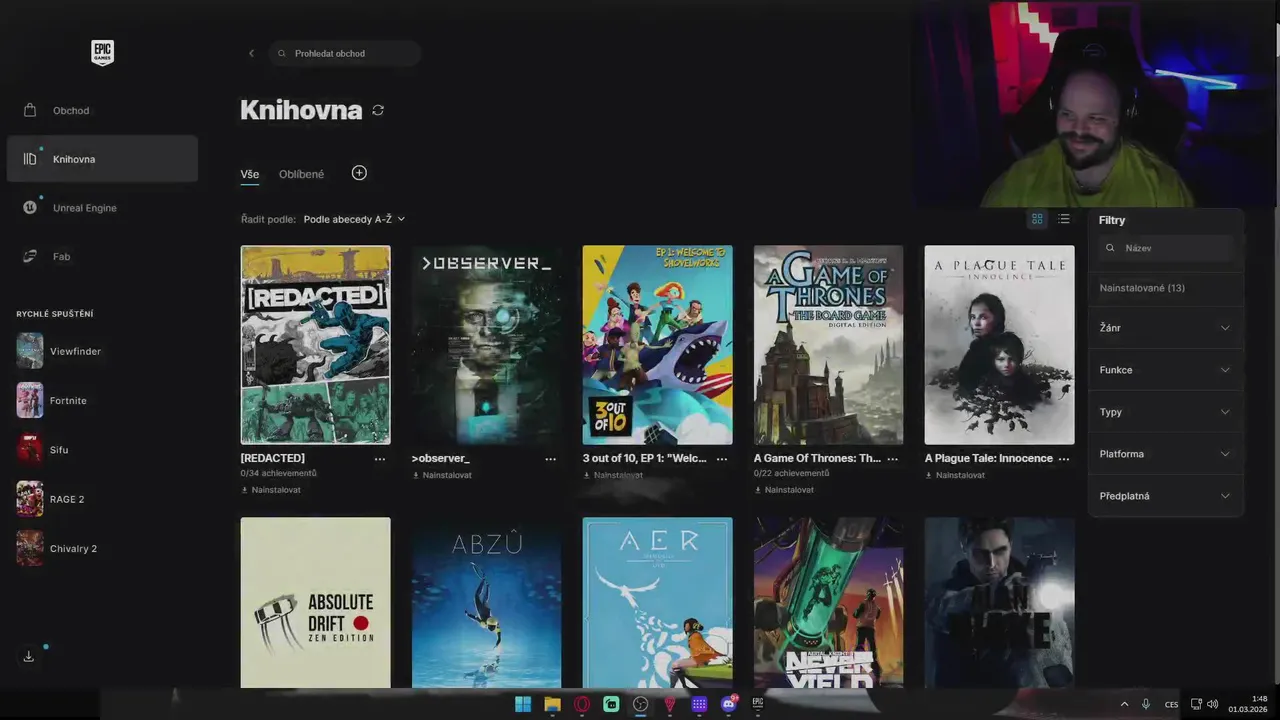Launch Fortnite from quick launch
The height and width of the screenshot is (720, 1280).
click(x=53, y=400)
